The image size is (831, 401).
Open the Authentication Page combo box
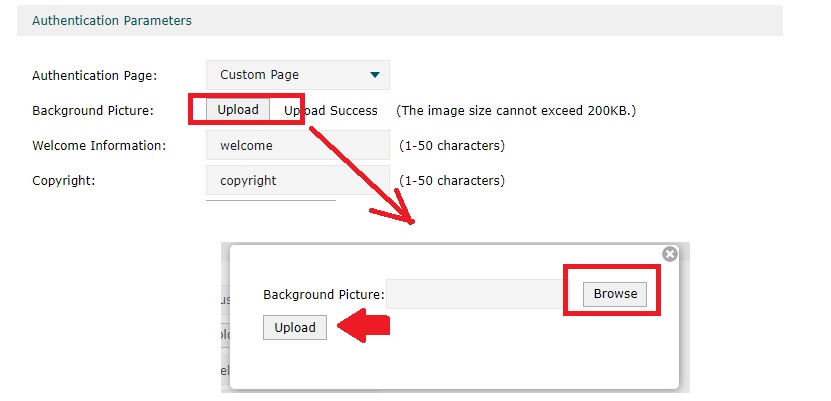(x=297, y=75)
